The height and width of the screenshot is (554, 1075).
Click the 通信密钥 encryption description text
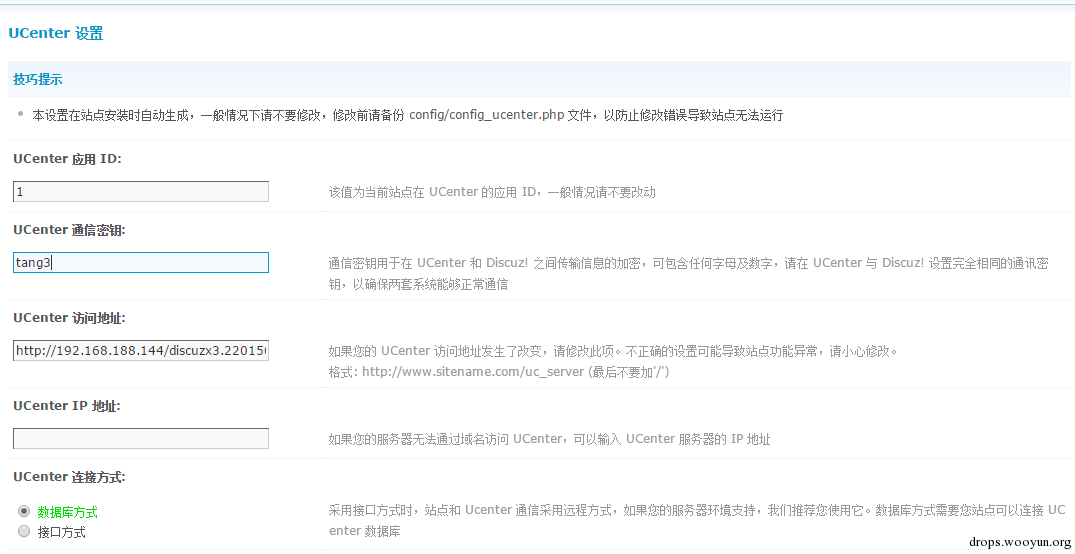pos(688,274)
